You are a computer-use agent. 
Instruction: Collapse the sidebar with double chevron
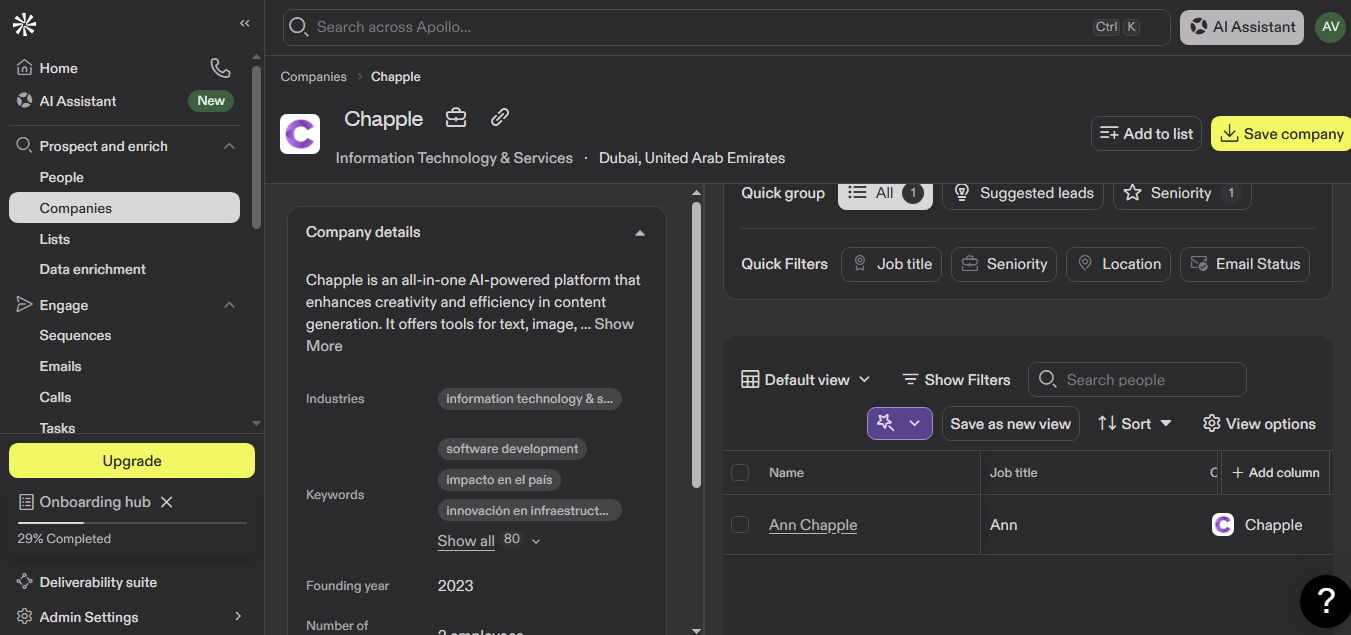click(x=245, y=23)
